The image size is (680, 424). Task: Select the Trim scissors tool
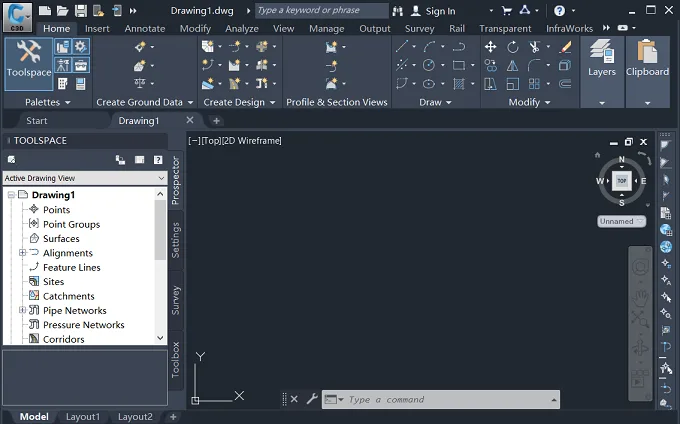point(534,47)
